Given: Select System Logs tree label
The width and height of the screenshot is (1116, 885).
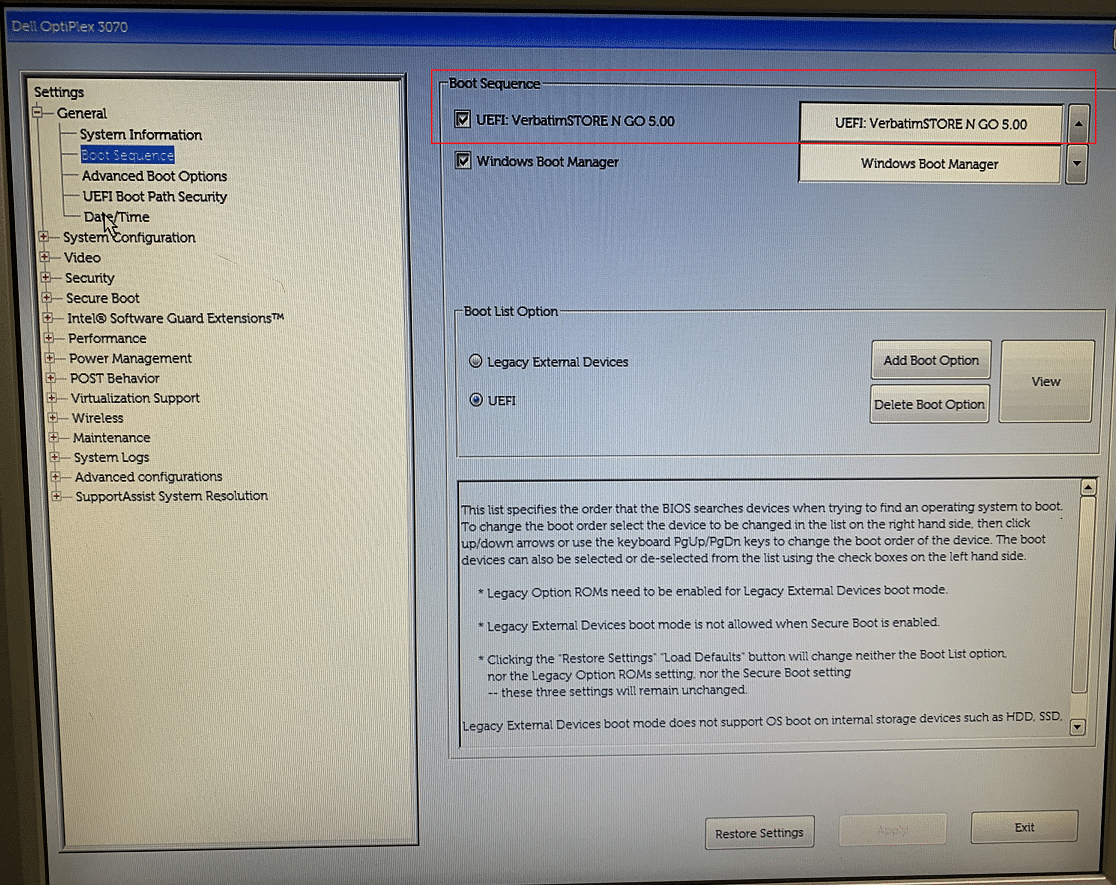Looking at the screenshot, I should [112, 457].
